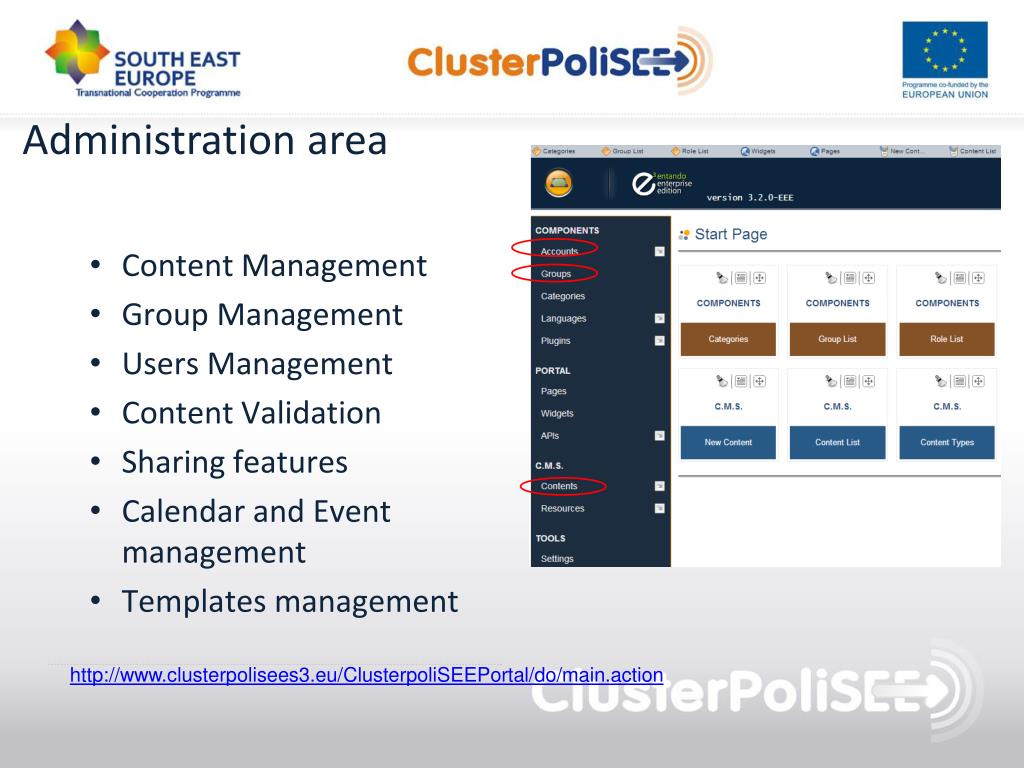Image resolution: width=1024 pixels, height=768 pixels.
Task: Click the clear brush icon on New Content card
Action: pyautogui.click(x=722, y=381)
